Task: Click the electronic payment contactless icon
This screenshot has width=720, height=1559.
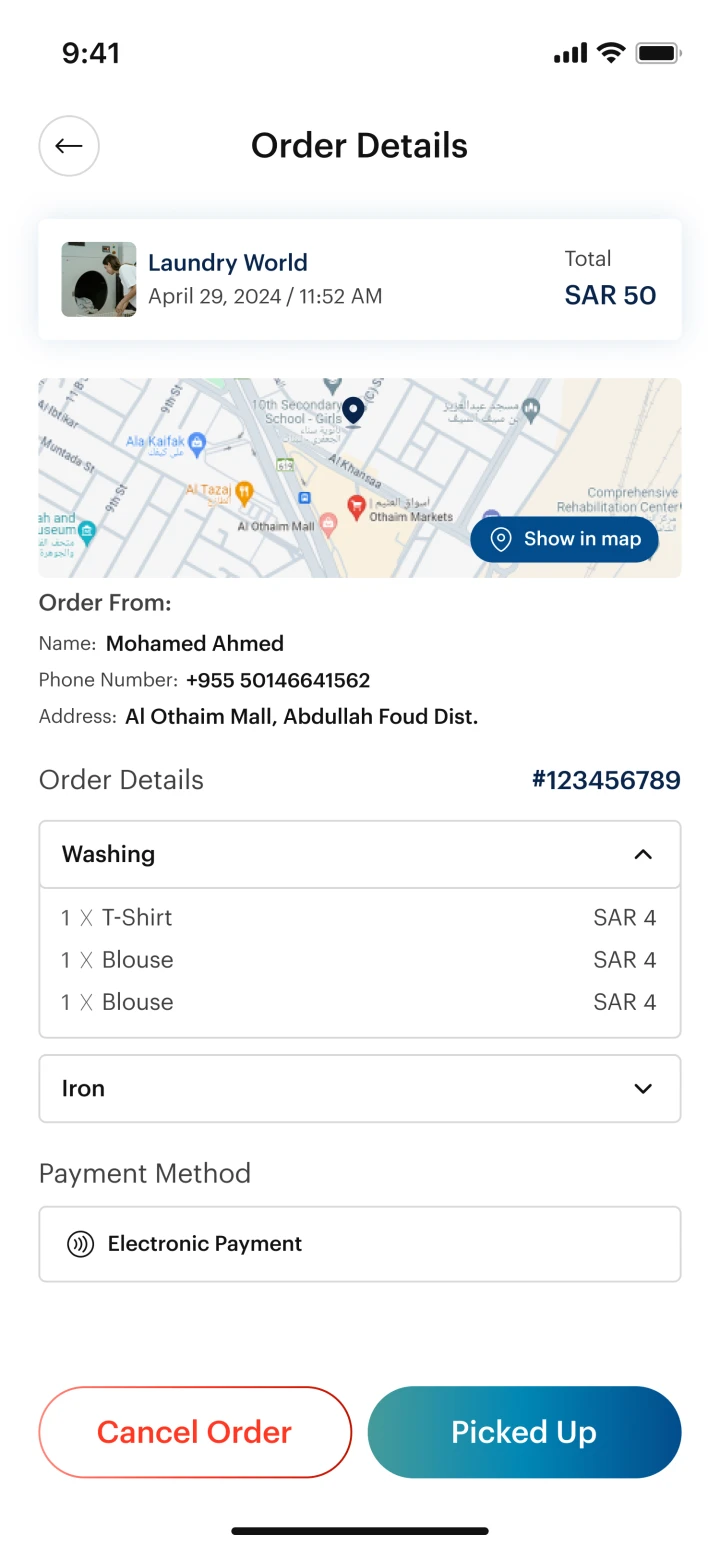Action: 80,1244
